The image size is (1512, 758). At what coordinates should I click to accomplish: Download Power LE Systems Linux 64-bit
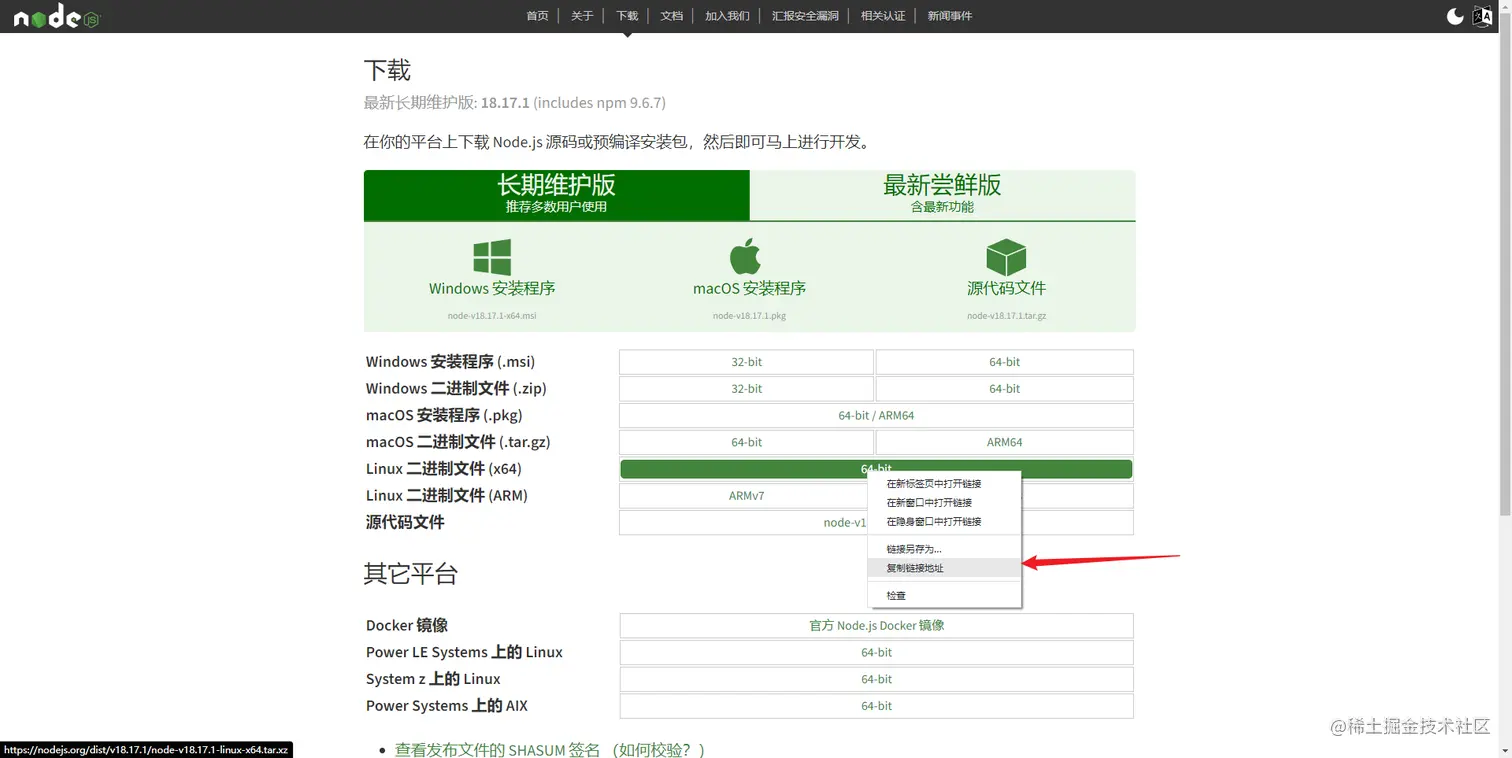pos(876,653)
